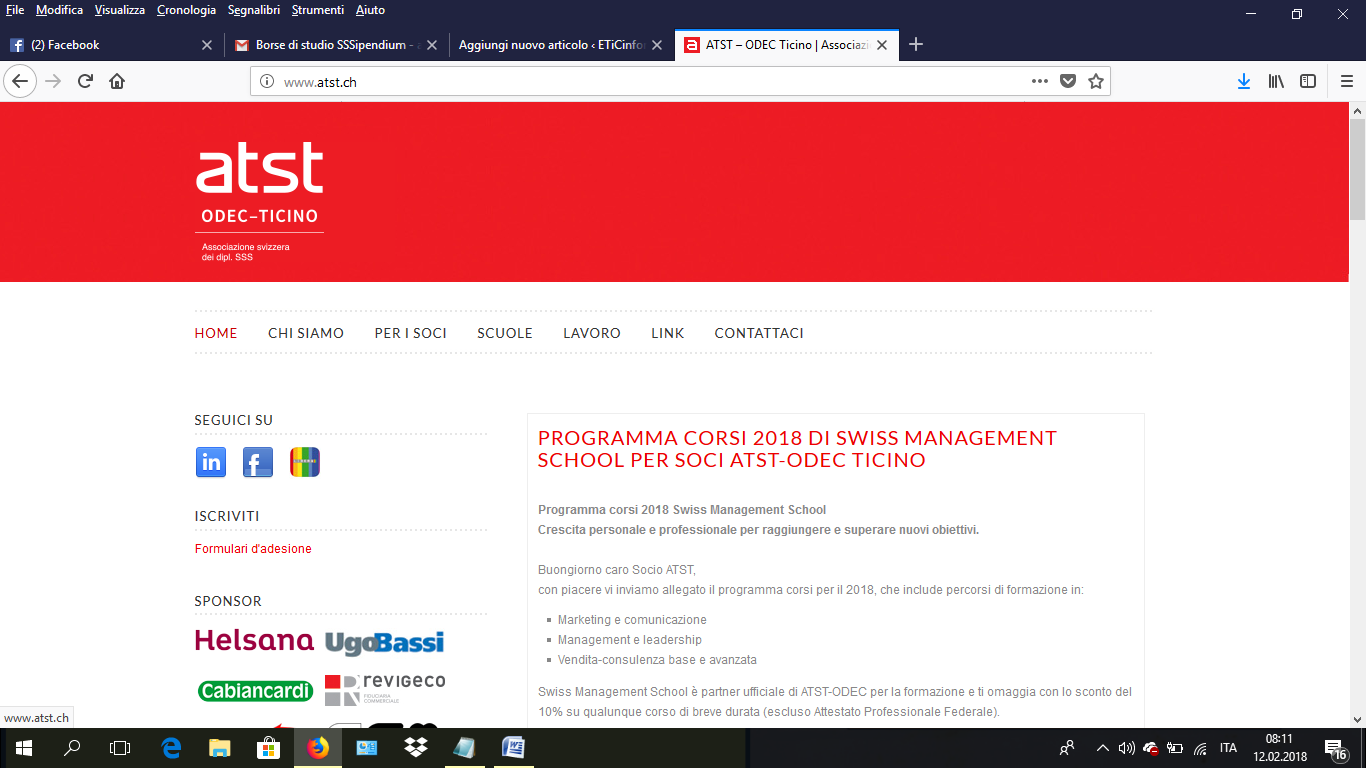This screenshot has height=768, width=1366.
Task: Open Microsoft Word from the taskbar
Action: click(513, 747)
